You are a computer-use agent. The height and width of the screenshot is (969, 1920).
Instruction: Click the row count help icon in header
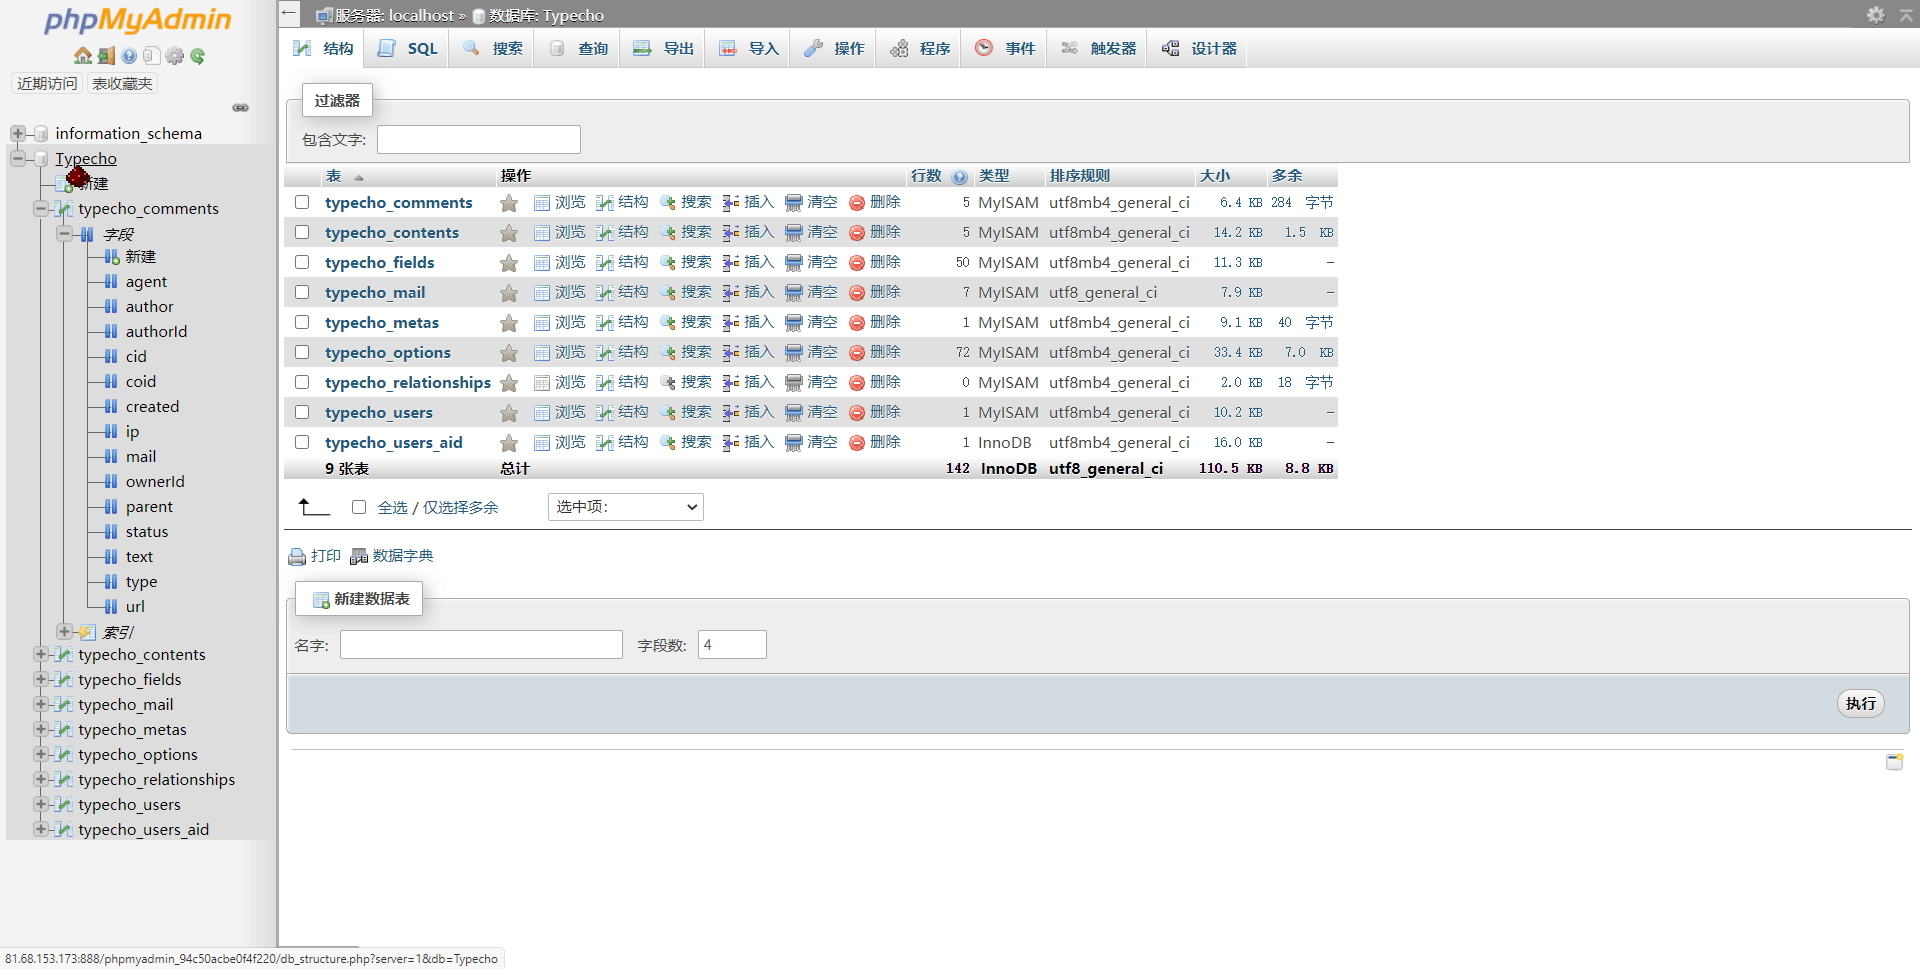(x=960, y=177)
